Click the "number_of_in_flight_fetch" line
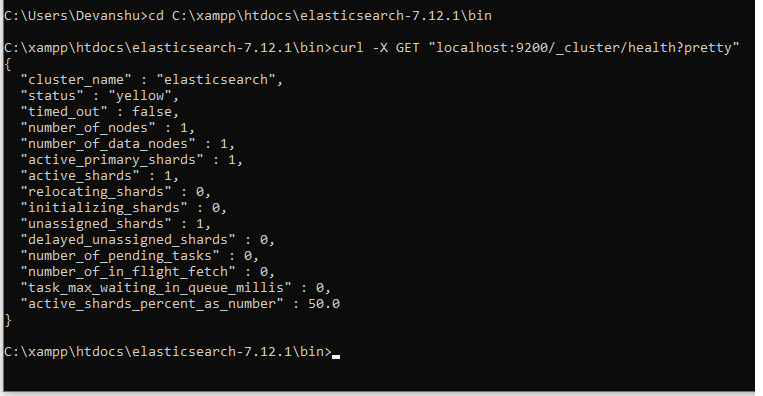The height and width of the screenshot is (396, 763). click(147, 272)
